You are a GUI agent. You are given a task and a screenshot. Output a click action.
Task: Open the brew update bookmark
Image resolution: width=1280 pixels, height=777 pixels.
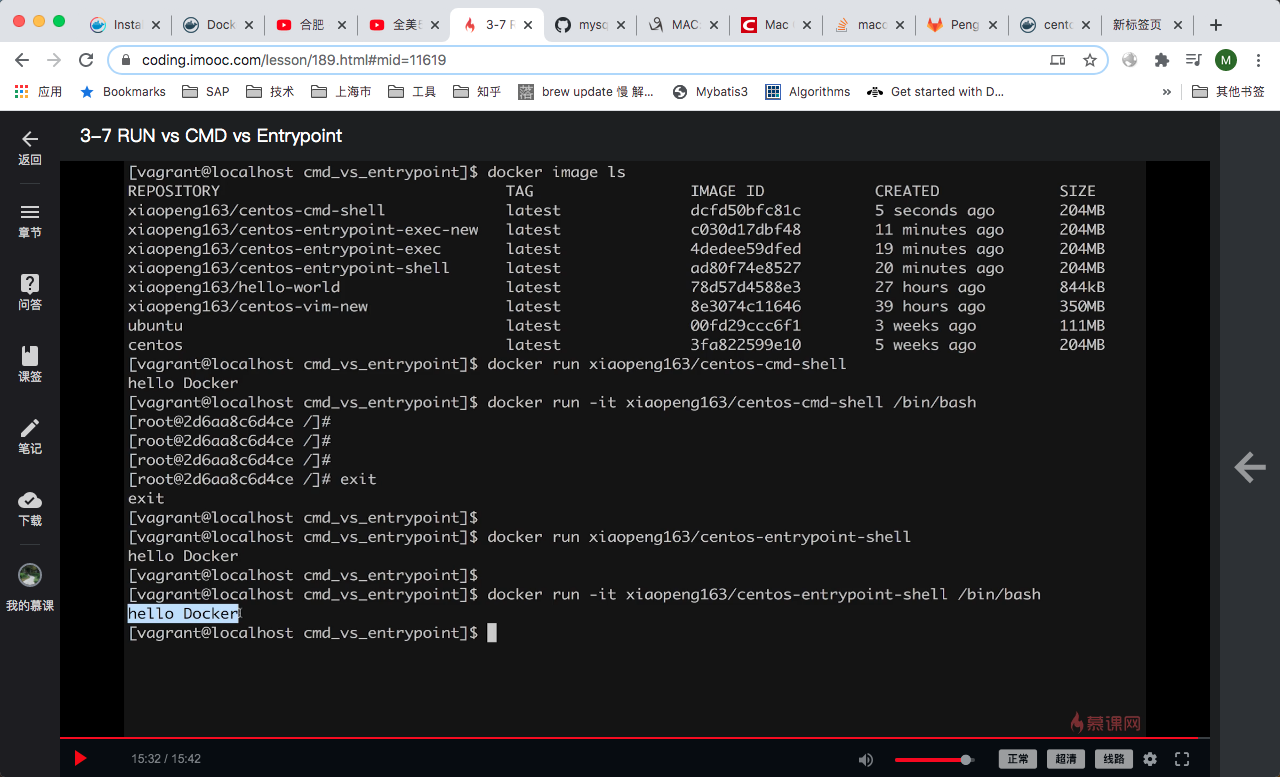(586, 92)
